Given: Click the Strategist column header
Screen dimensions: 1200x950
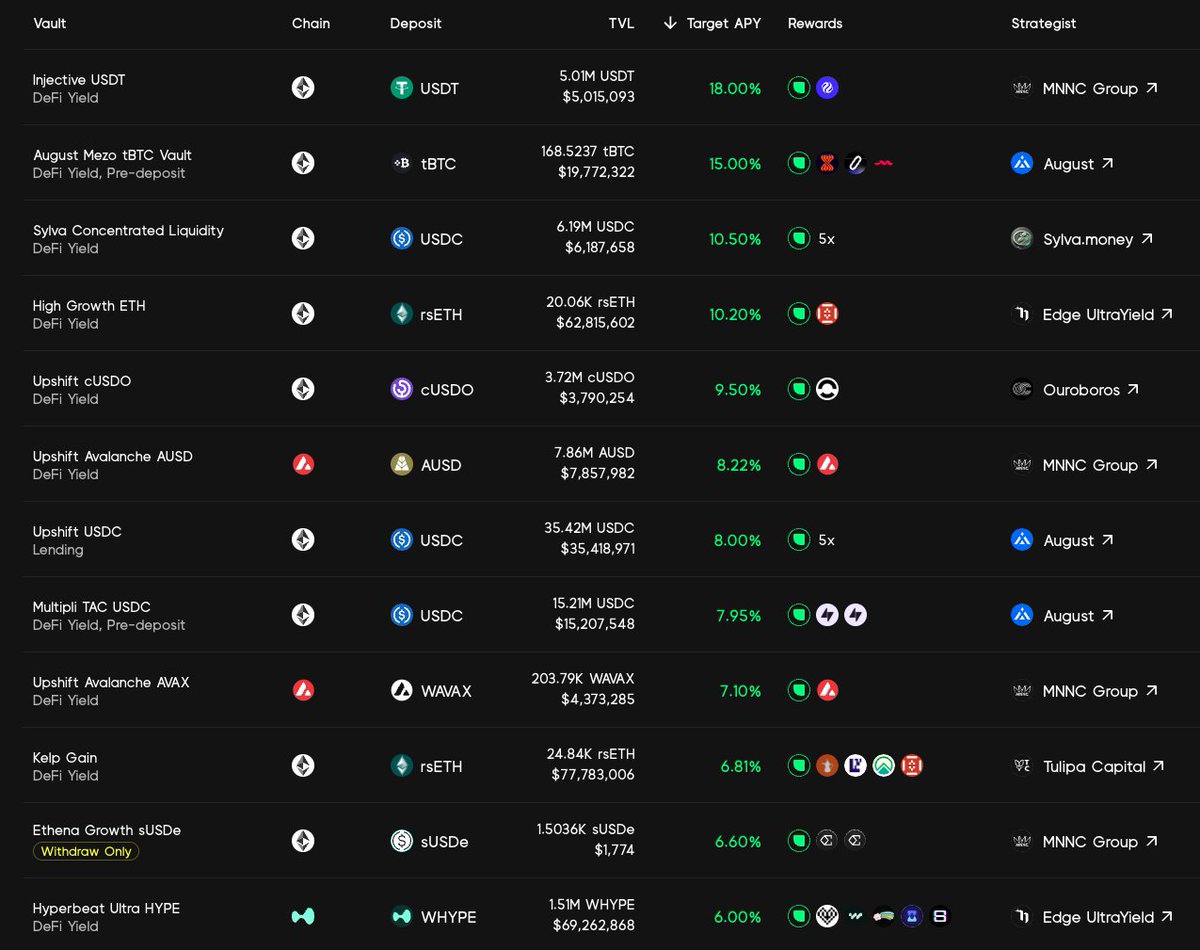Looking at the screenshot, I should pyautogui.click(x=1043, y=23).
